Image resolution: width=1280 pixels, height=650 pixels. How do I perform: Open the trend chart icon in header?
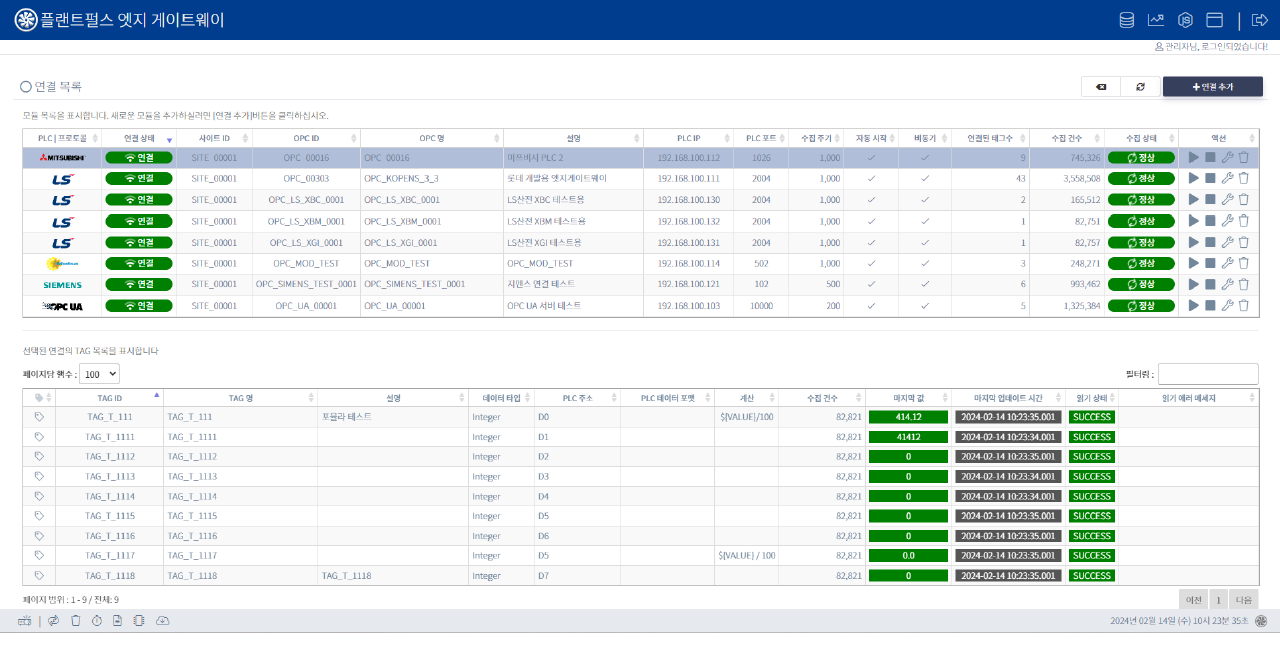[x=1156, y=20]
